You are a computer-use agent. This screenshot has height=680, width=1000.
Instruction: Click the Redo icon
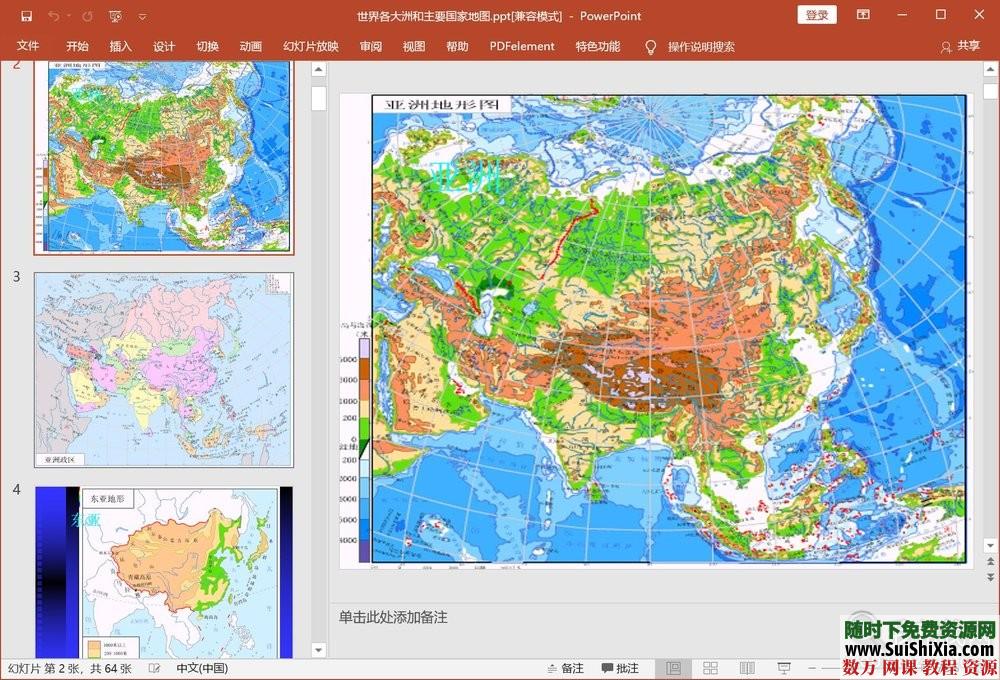tap(88, 16)
